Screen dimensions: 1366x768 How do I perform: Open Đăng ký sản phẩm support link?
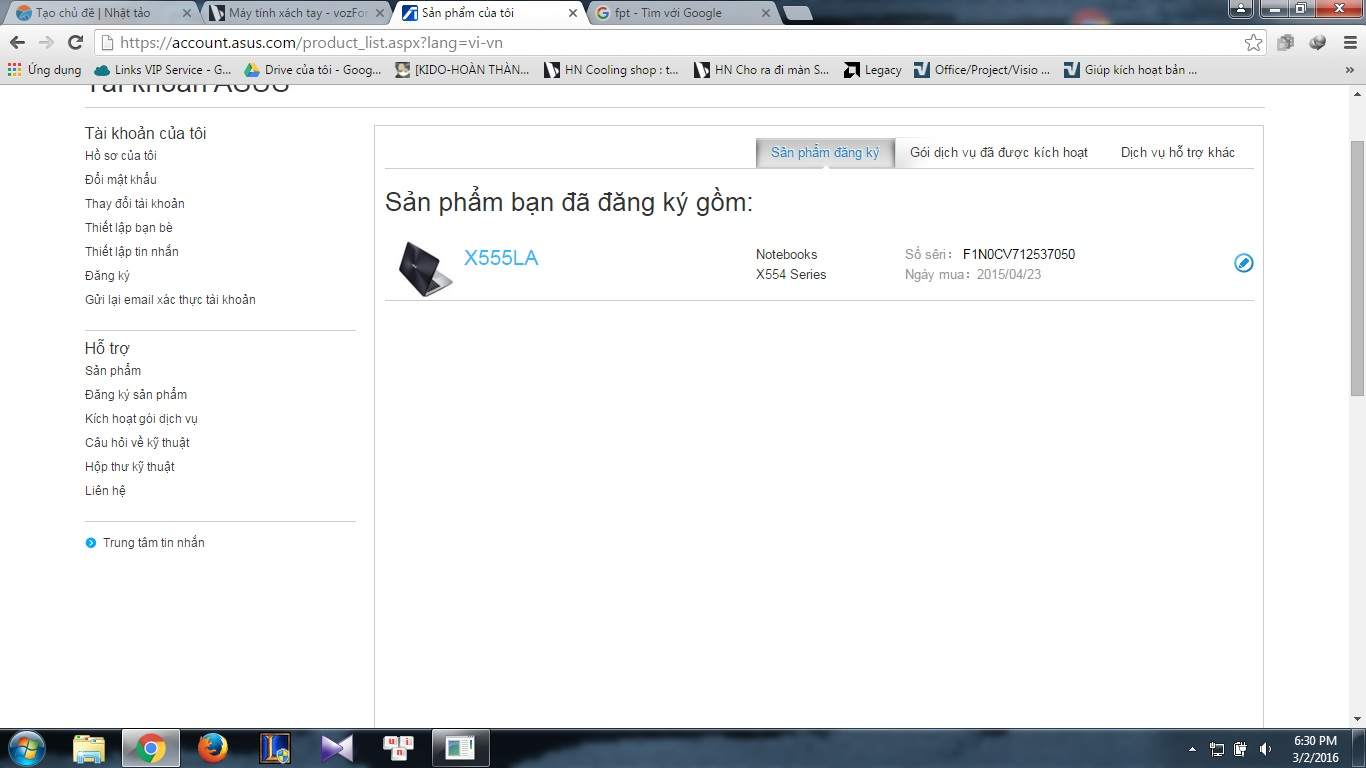136,395
